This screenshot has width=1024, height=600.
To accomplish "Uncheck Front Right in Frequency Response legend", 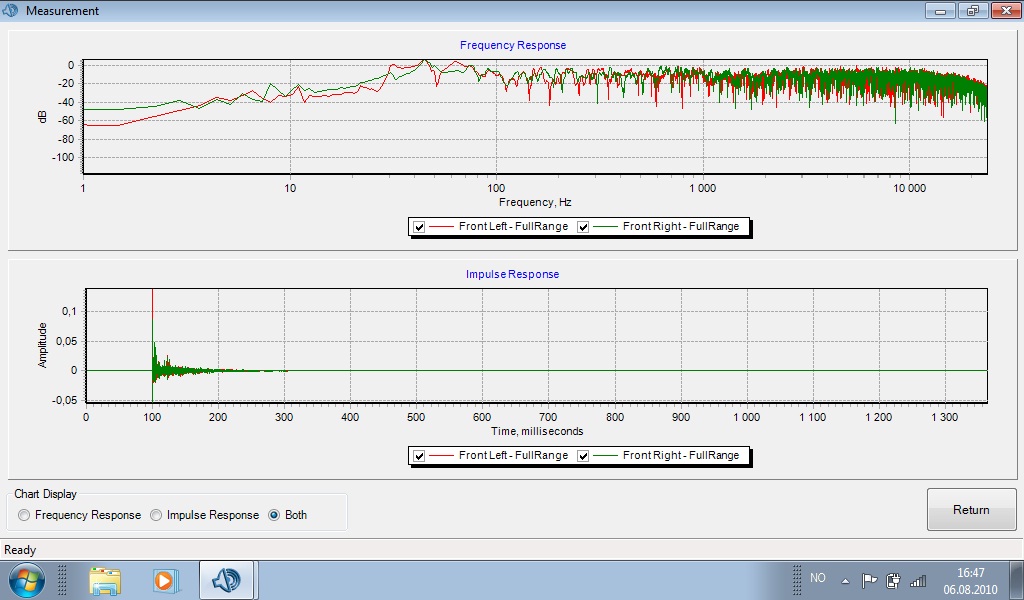I will [x=584, y=227].
